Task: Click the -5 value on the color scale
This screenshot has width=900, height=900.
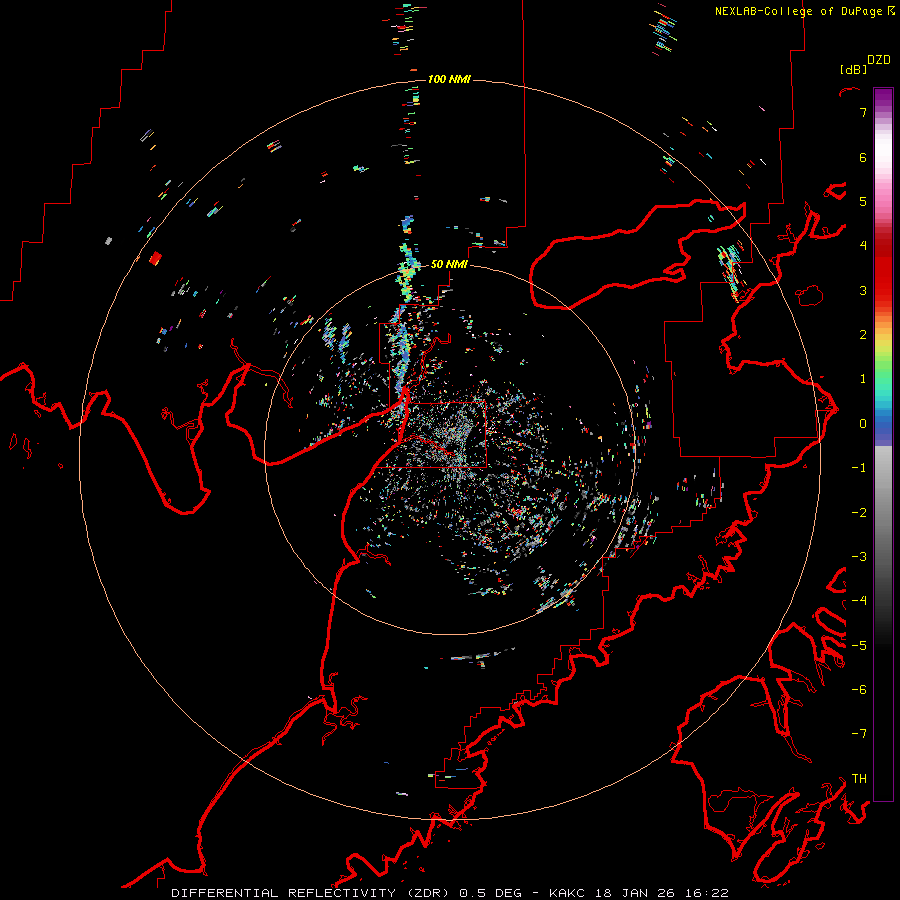Action: point(859,646)
